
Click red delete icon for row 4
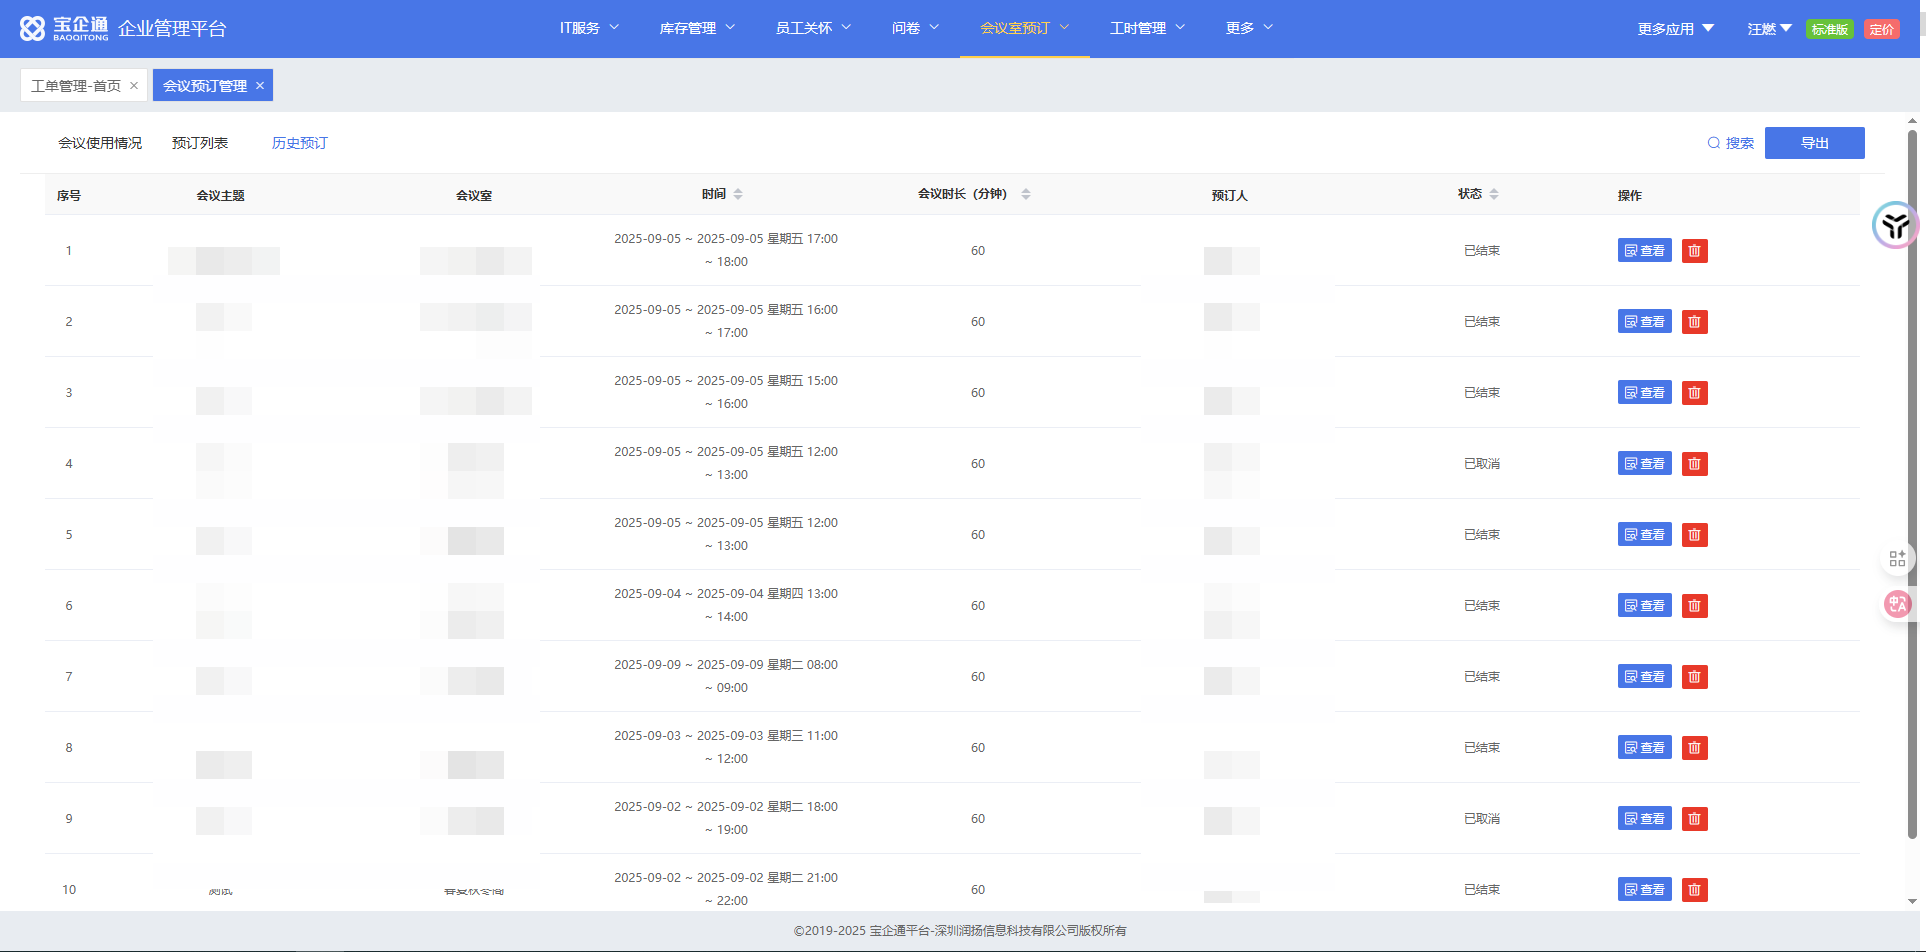pos(1694,464)
